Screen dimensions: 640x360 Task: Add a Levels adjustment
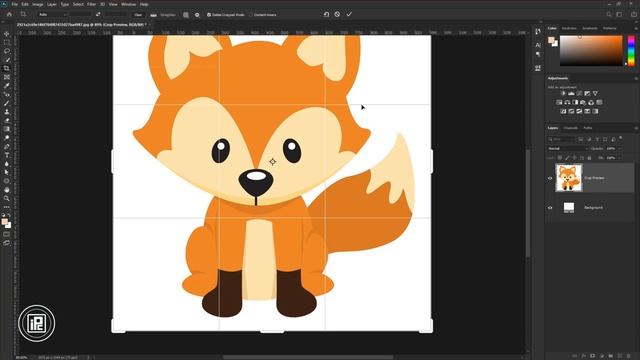(x=571, y=93)
